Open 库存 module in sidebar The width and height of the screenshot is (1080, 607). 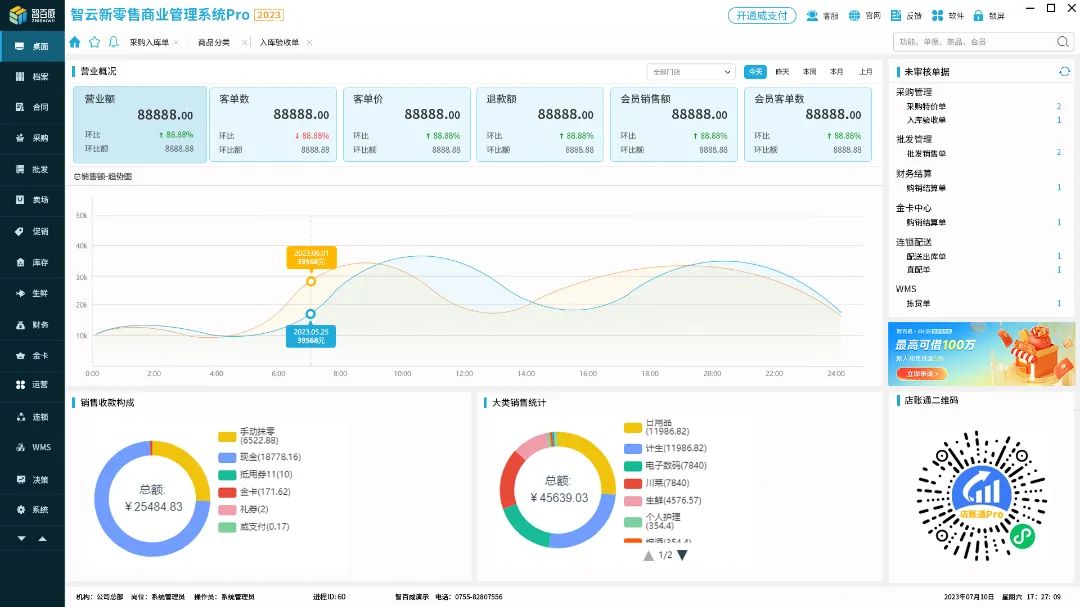32,262
